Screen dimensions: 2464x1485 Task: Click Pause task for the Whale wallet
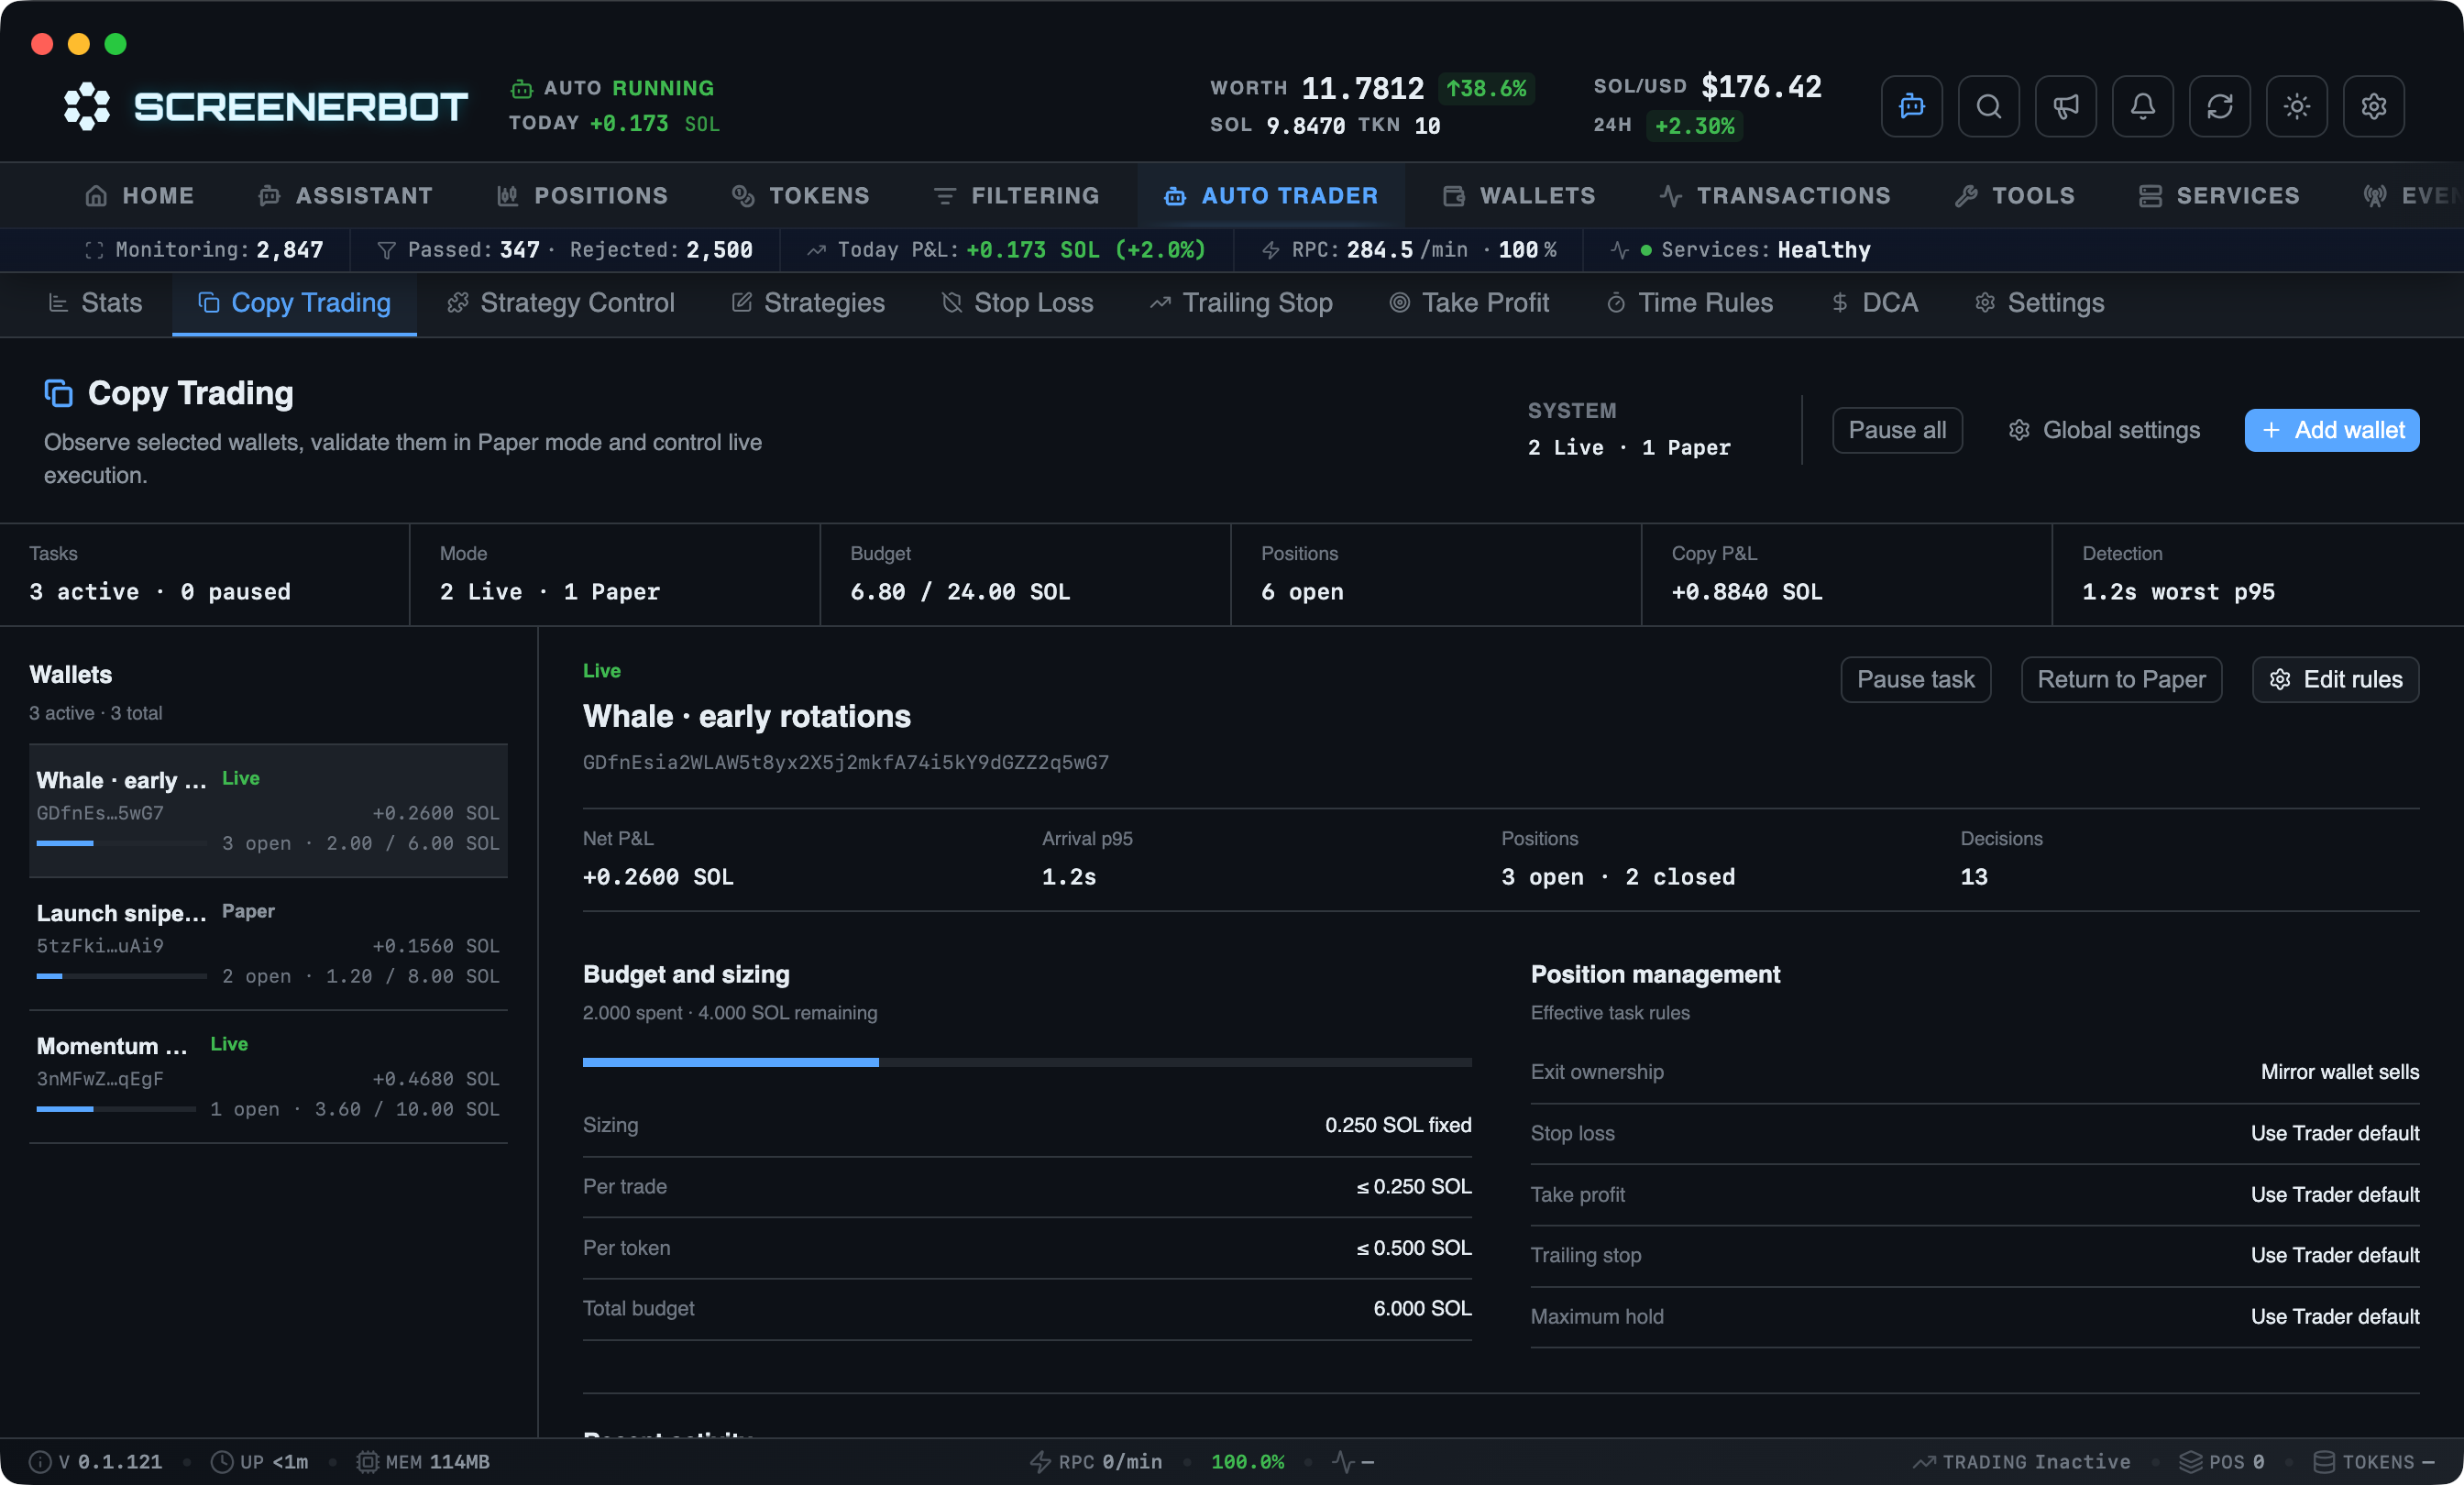tap(1915, 679)
